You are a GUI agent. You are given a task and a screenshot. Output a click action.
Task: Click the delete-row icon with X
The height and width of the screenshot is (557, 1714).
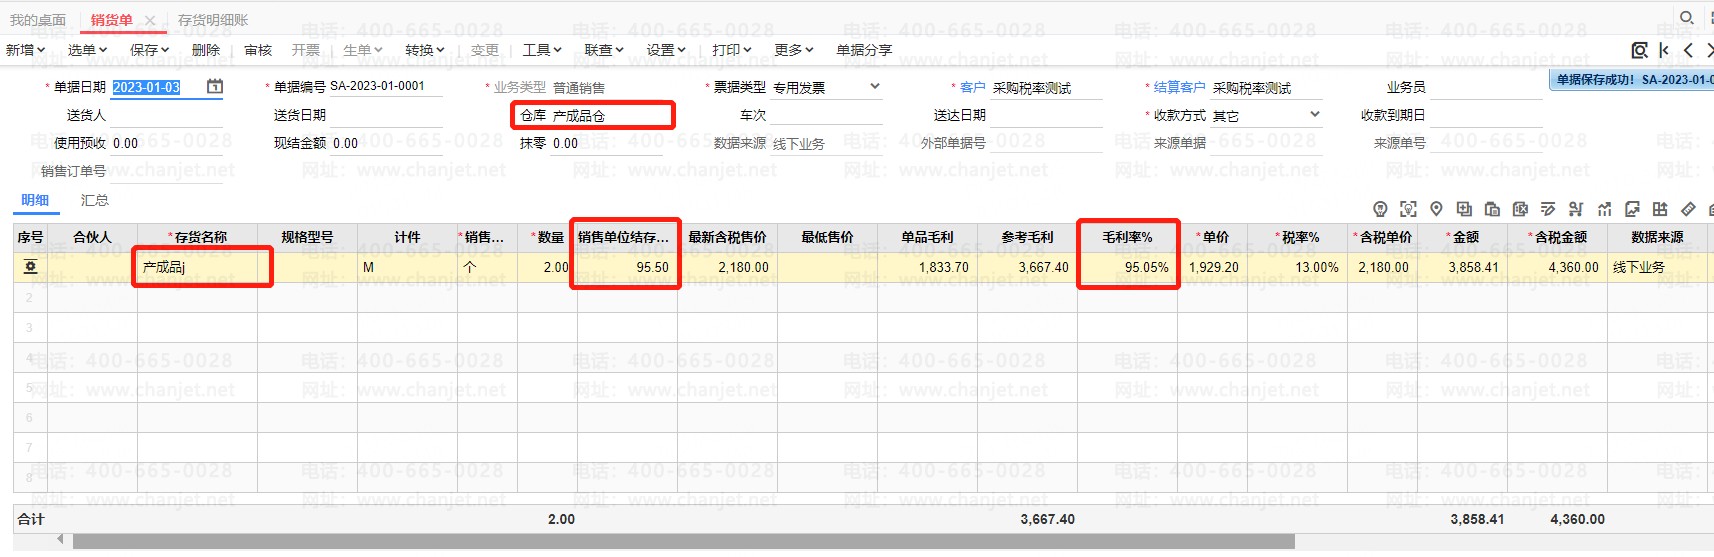coord(1520,209)
